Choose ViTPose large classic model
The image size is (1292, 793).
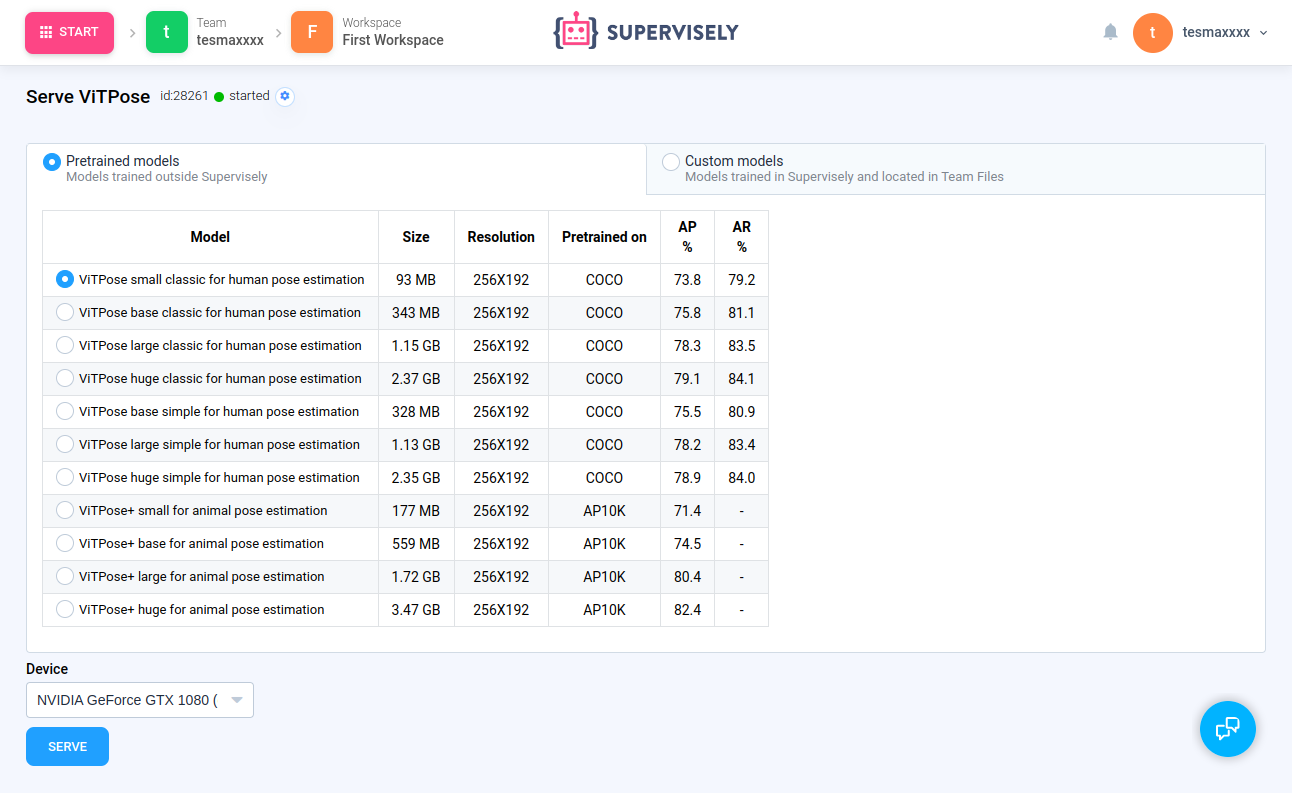(65, 345)
